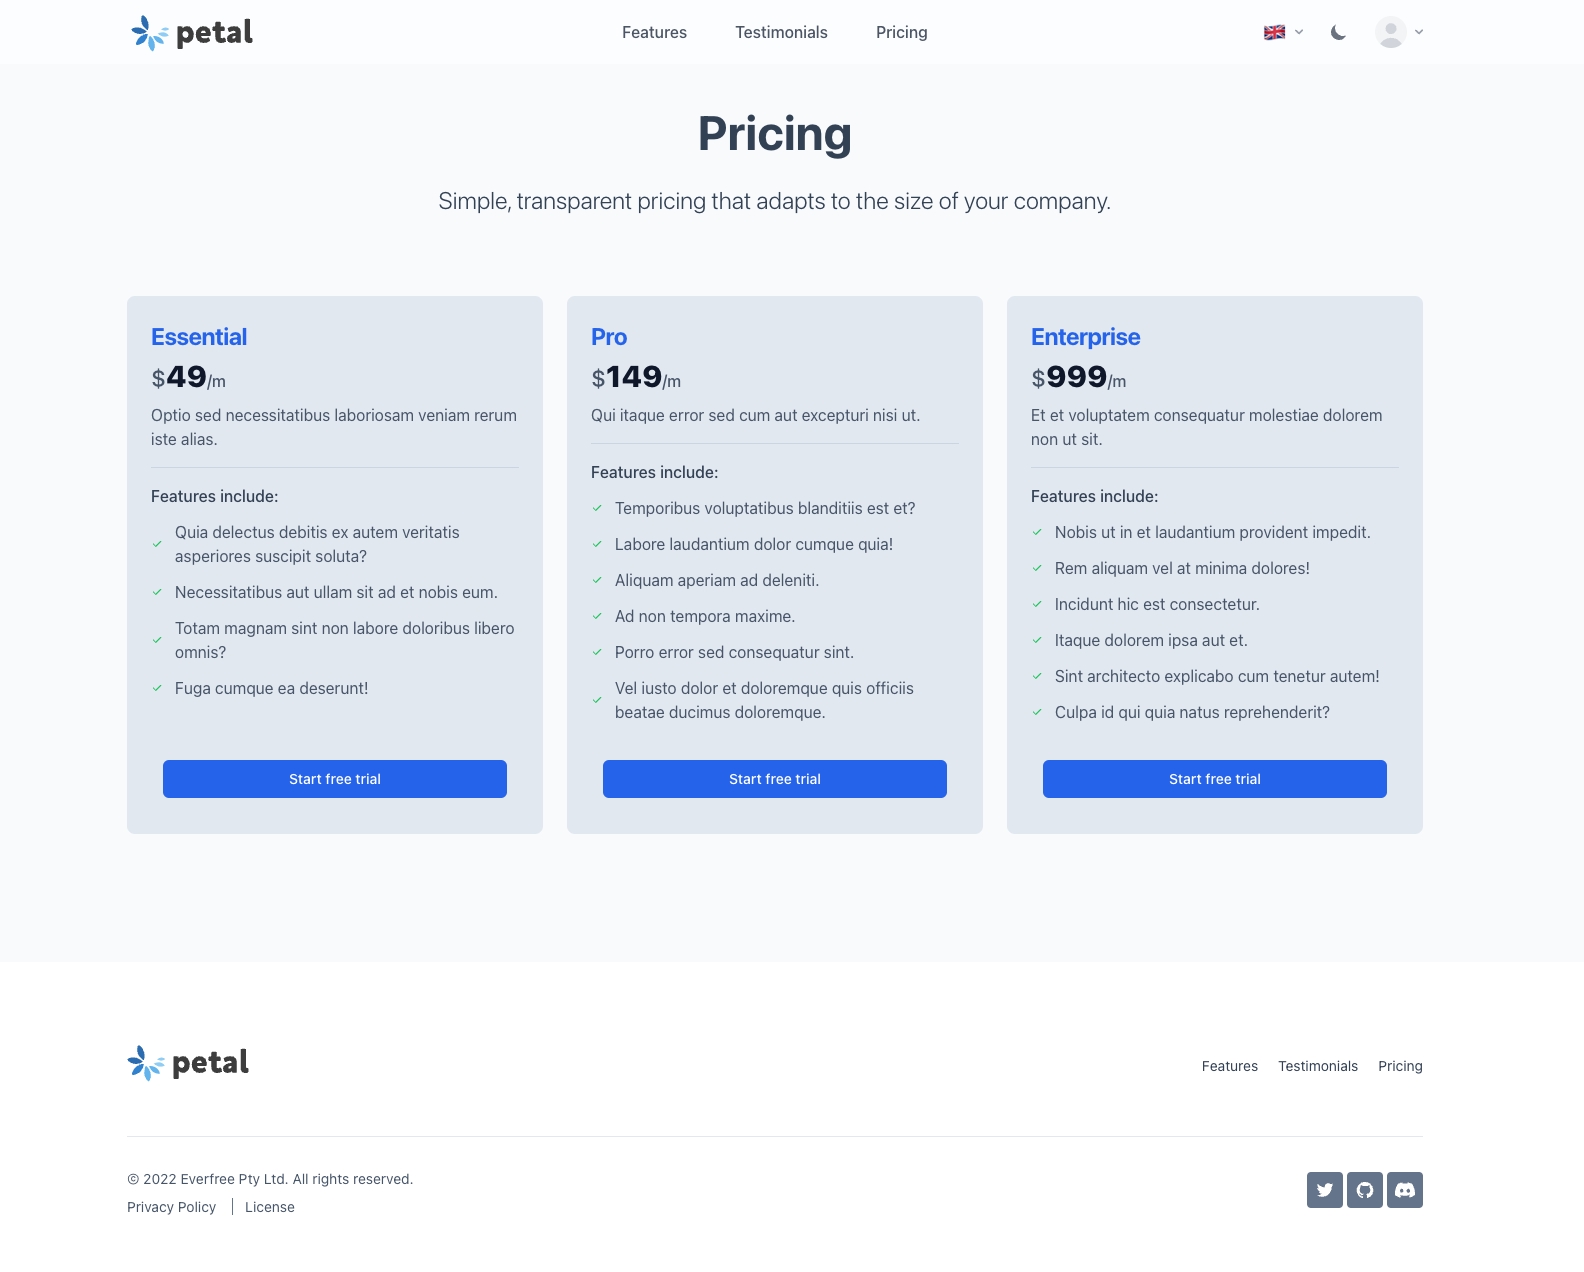Click the UK flag icon

point(1274,32)
